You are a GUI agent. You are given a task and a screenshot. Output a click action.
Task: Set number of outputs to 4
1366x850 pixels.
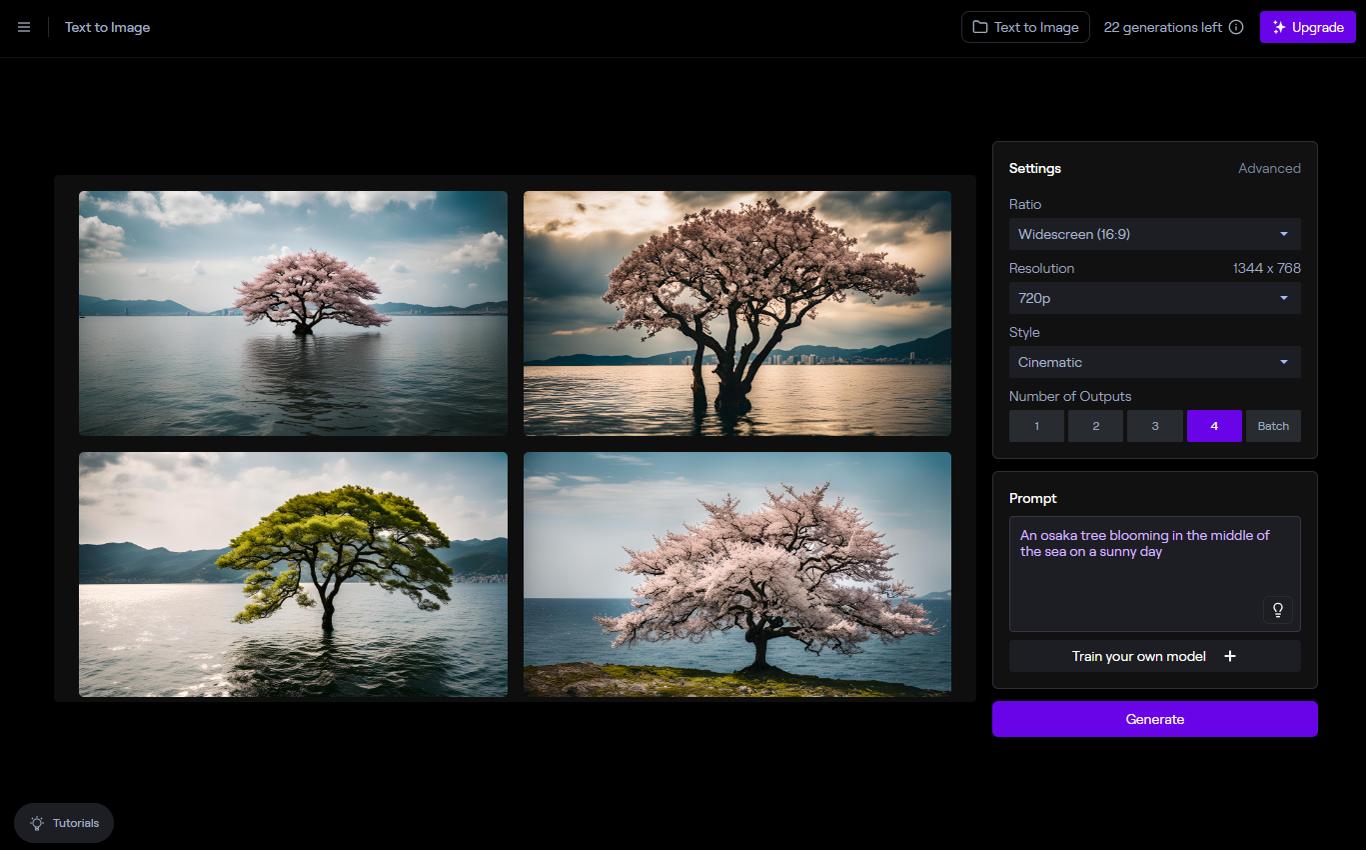click(1214, 426)
